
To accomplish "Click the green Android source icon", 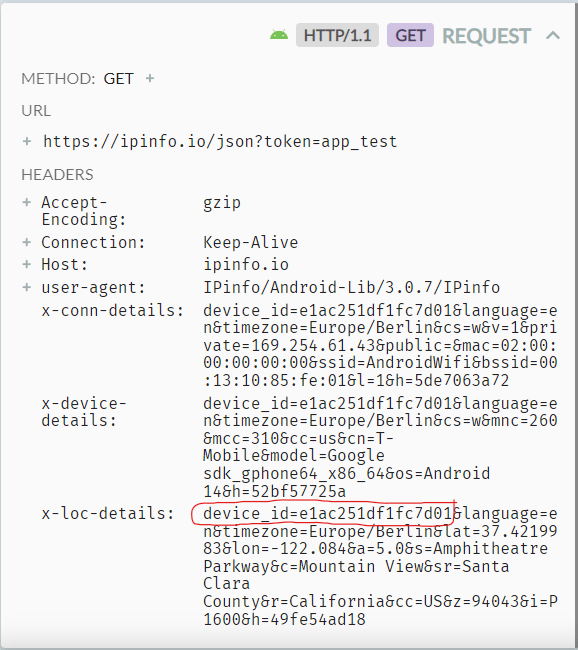I will [279, 35].
